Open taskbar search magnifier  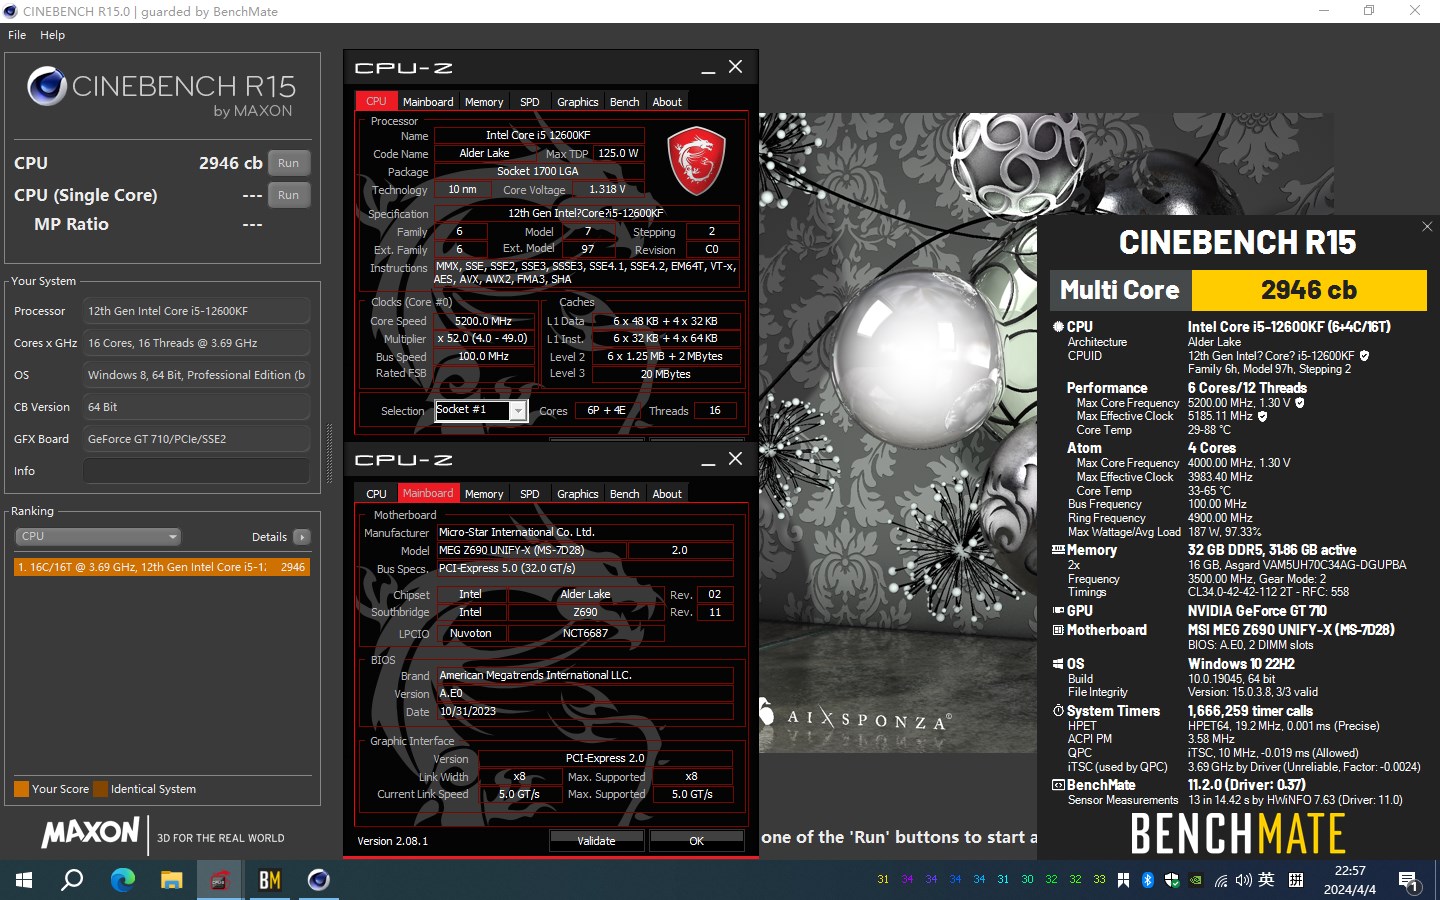[72, 880]
